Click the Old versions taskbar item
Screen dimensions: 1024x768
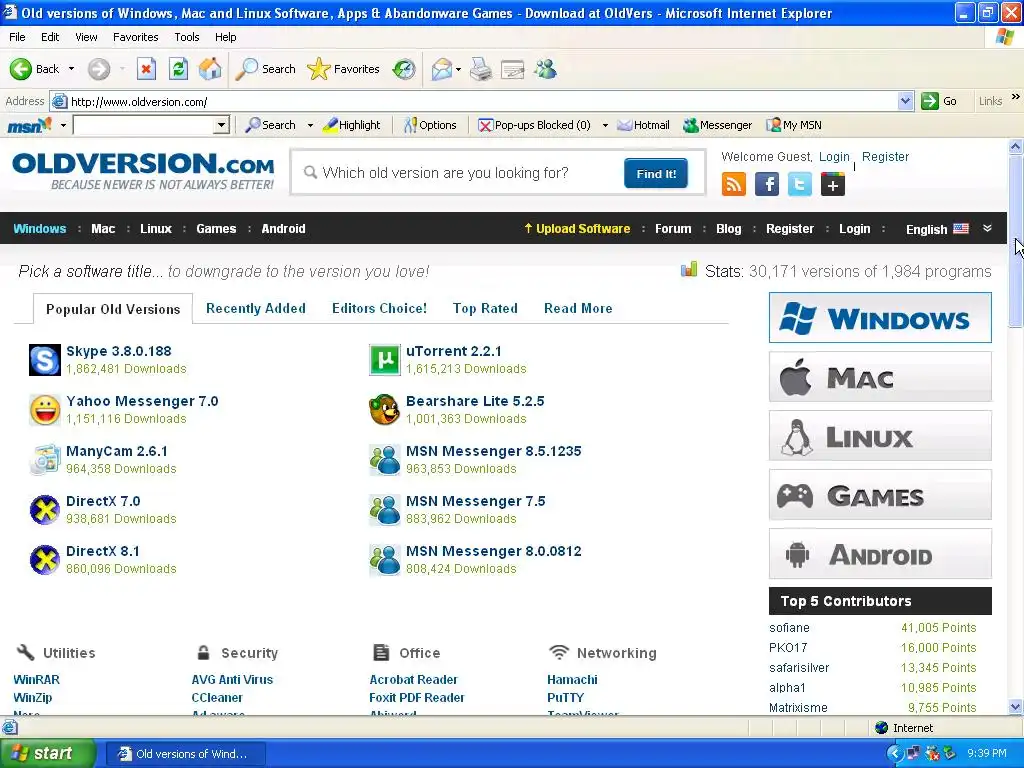185,754
